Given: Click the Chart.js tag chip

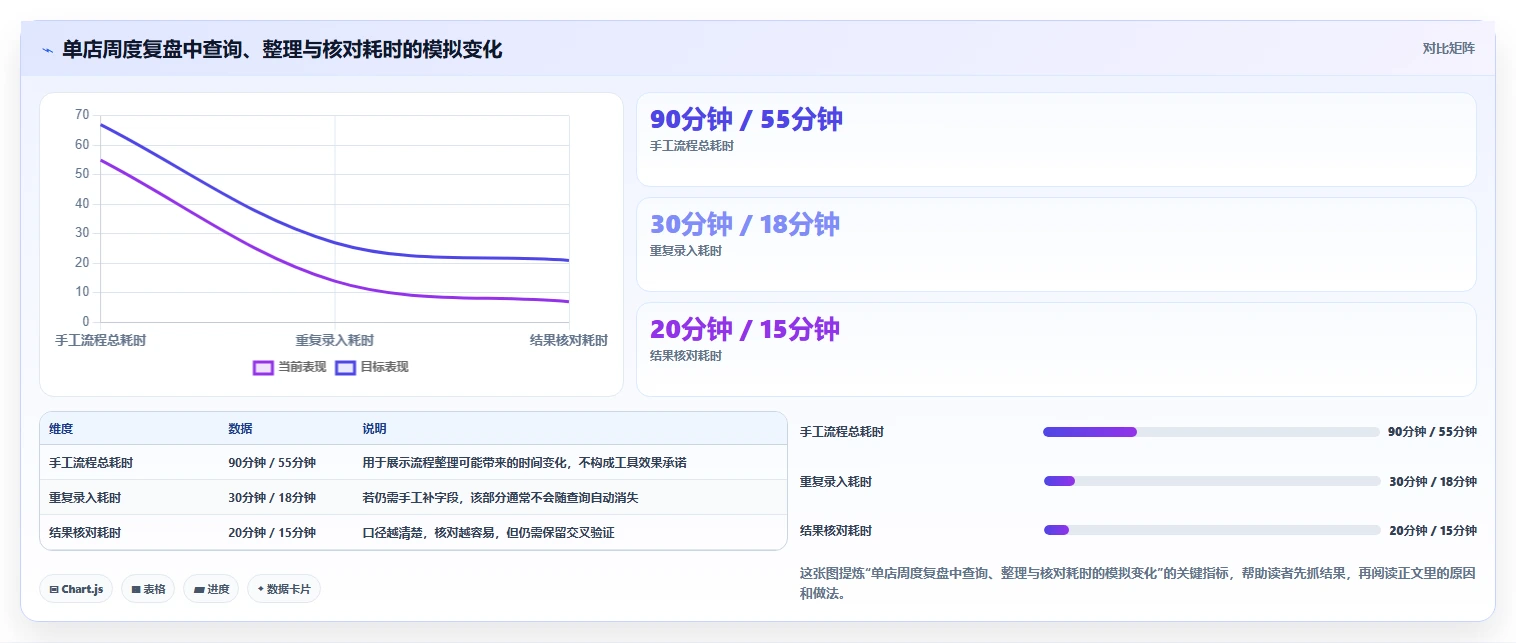Looking at the screenshot, I should click(76, 589).
